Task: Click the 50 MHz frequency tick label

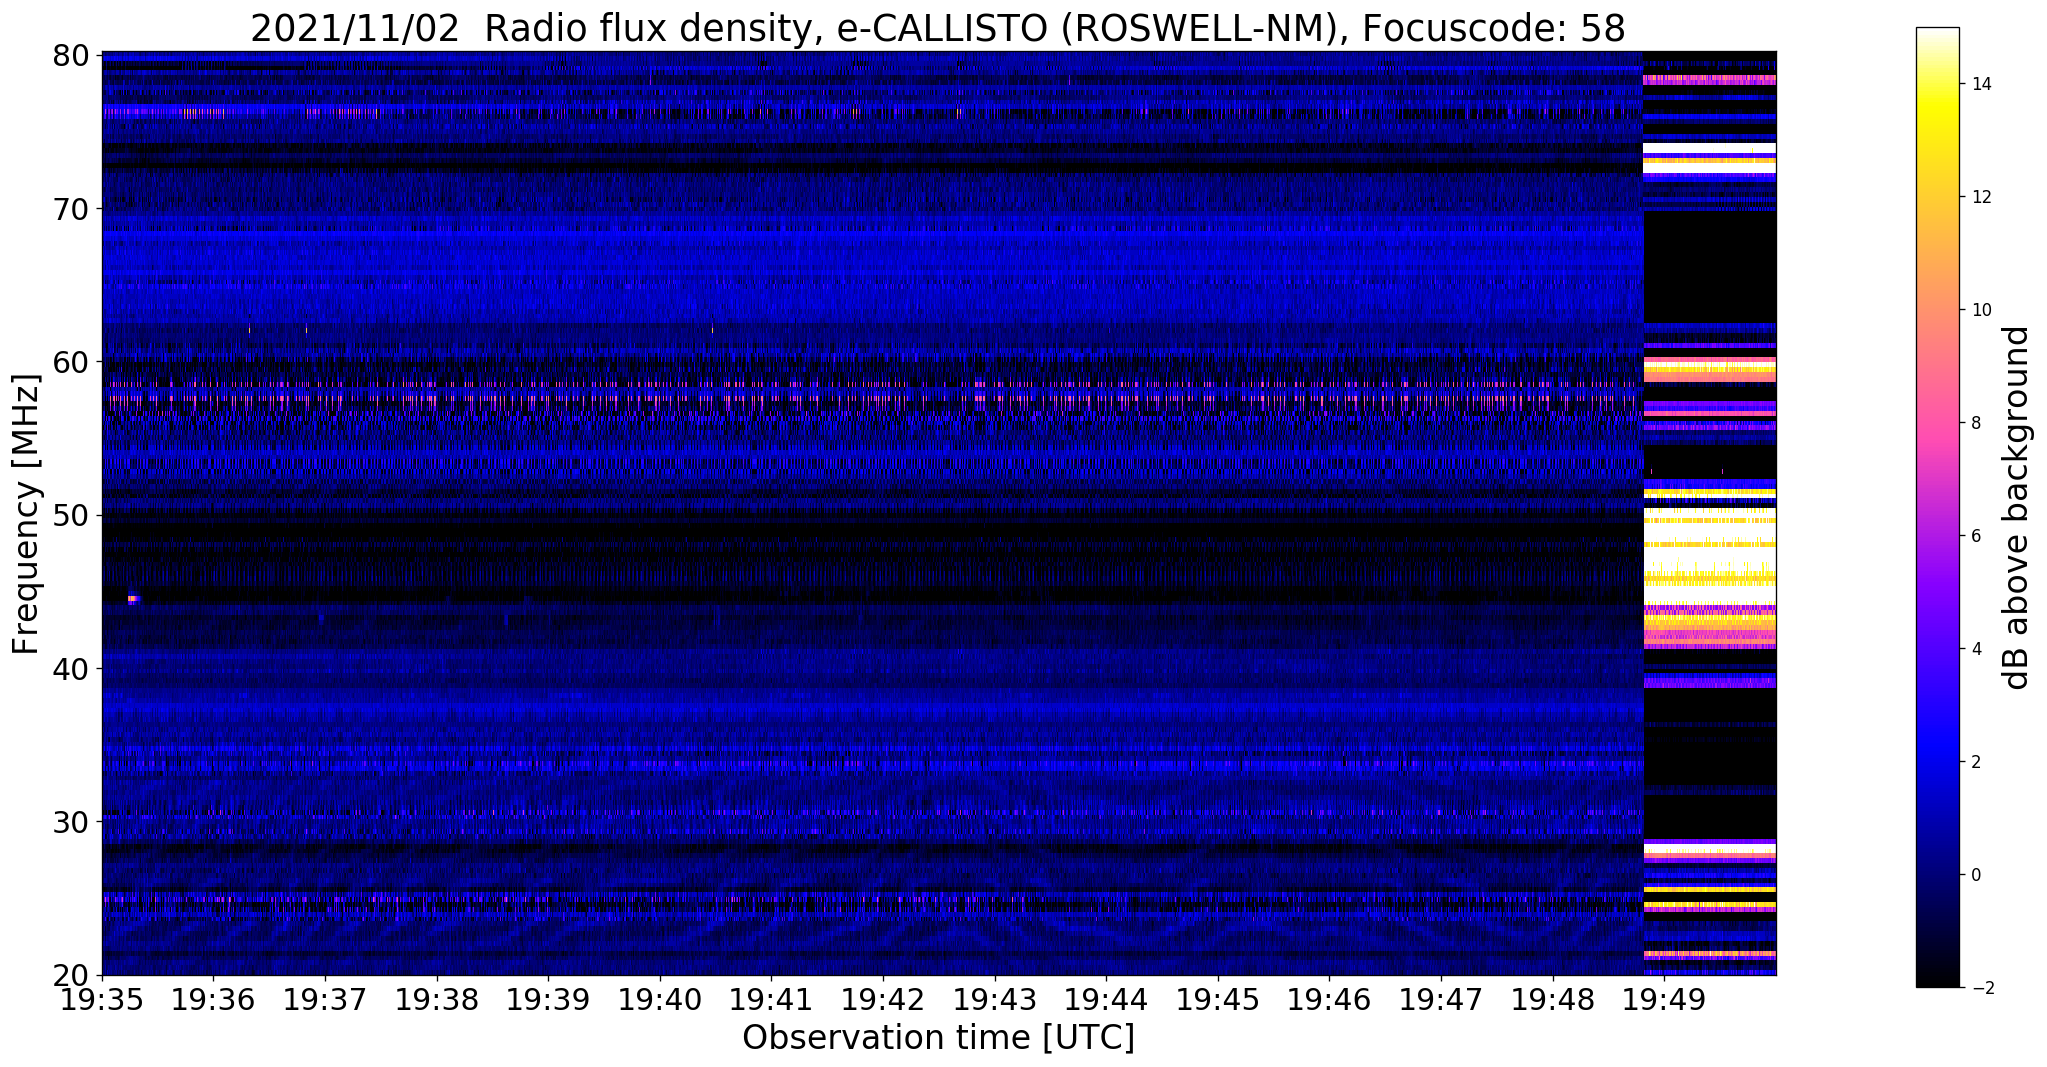Action: [70, 515]
